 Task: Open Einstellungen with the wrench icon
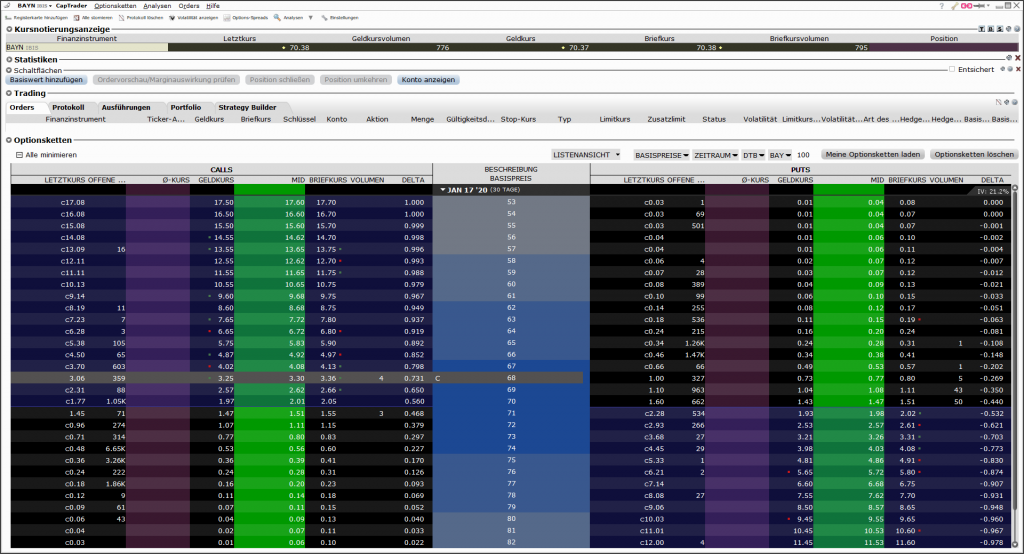[x=324, y=18]
